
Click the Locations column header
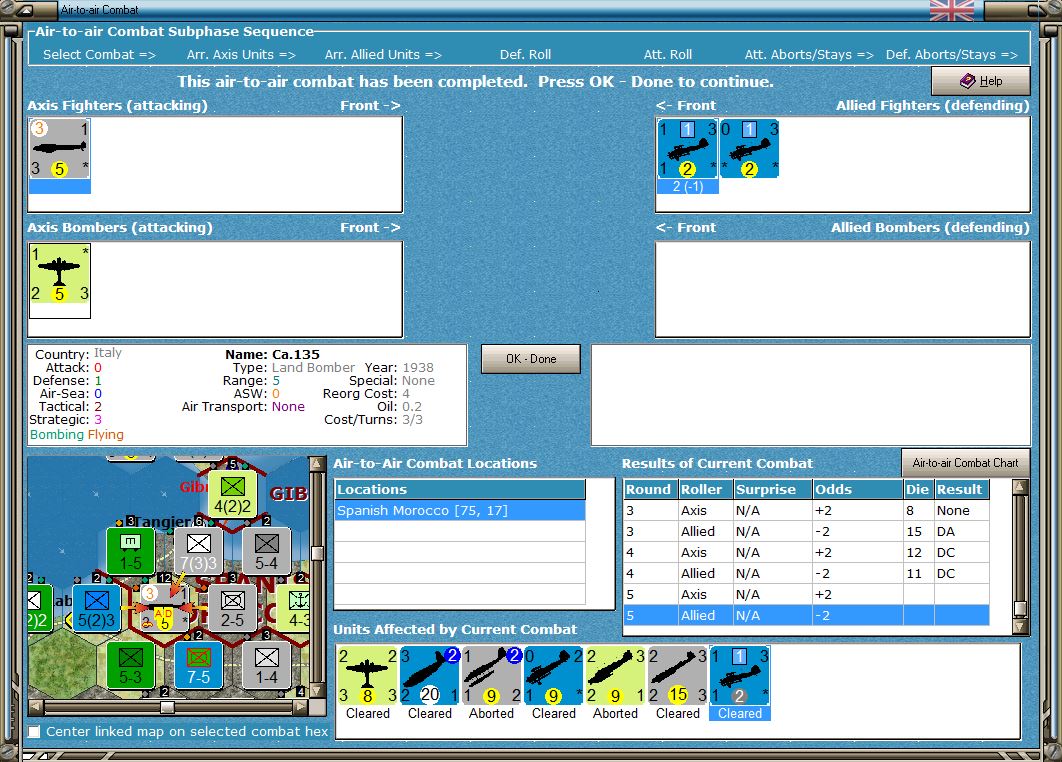pyautogui.click(x=460, y=490)
